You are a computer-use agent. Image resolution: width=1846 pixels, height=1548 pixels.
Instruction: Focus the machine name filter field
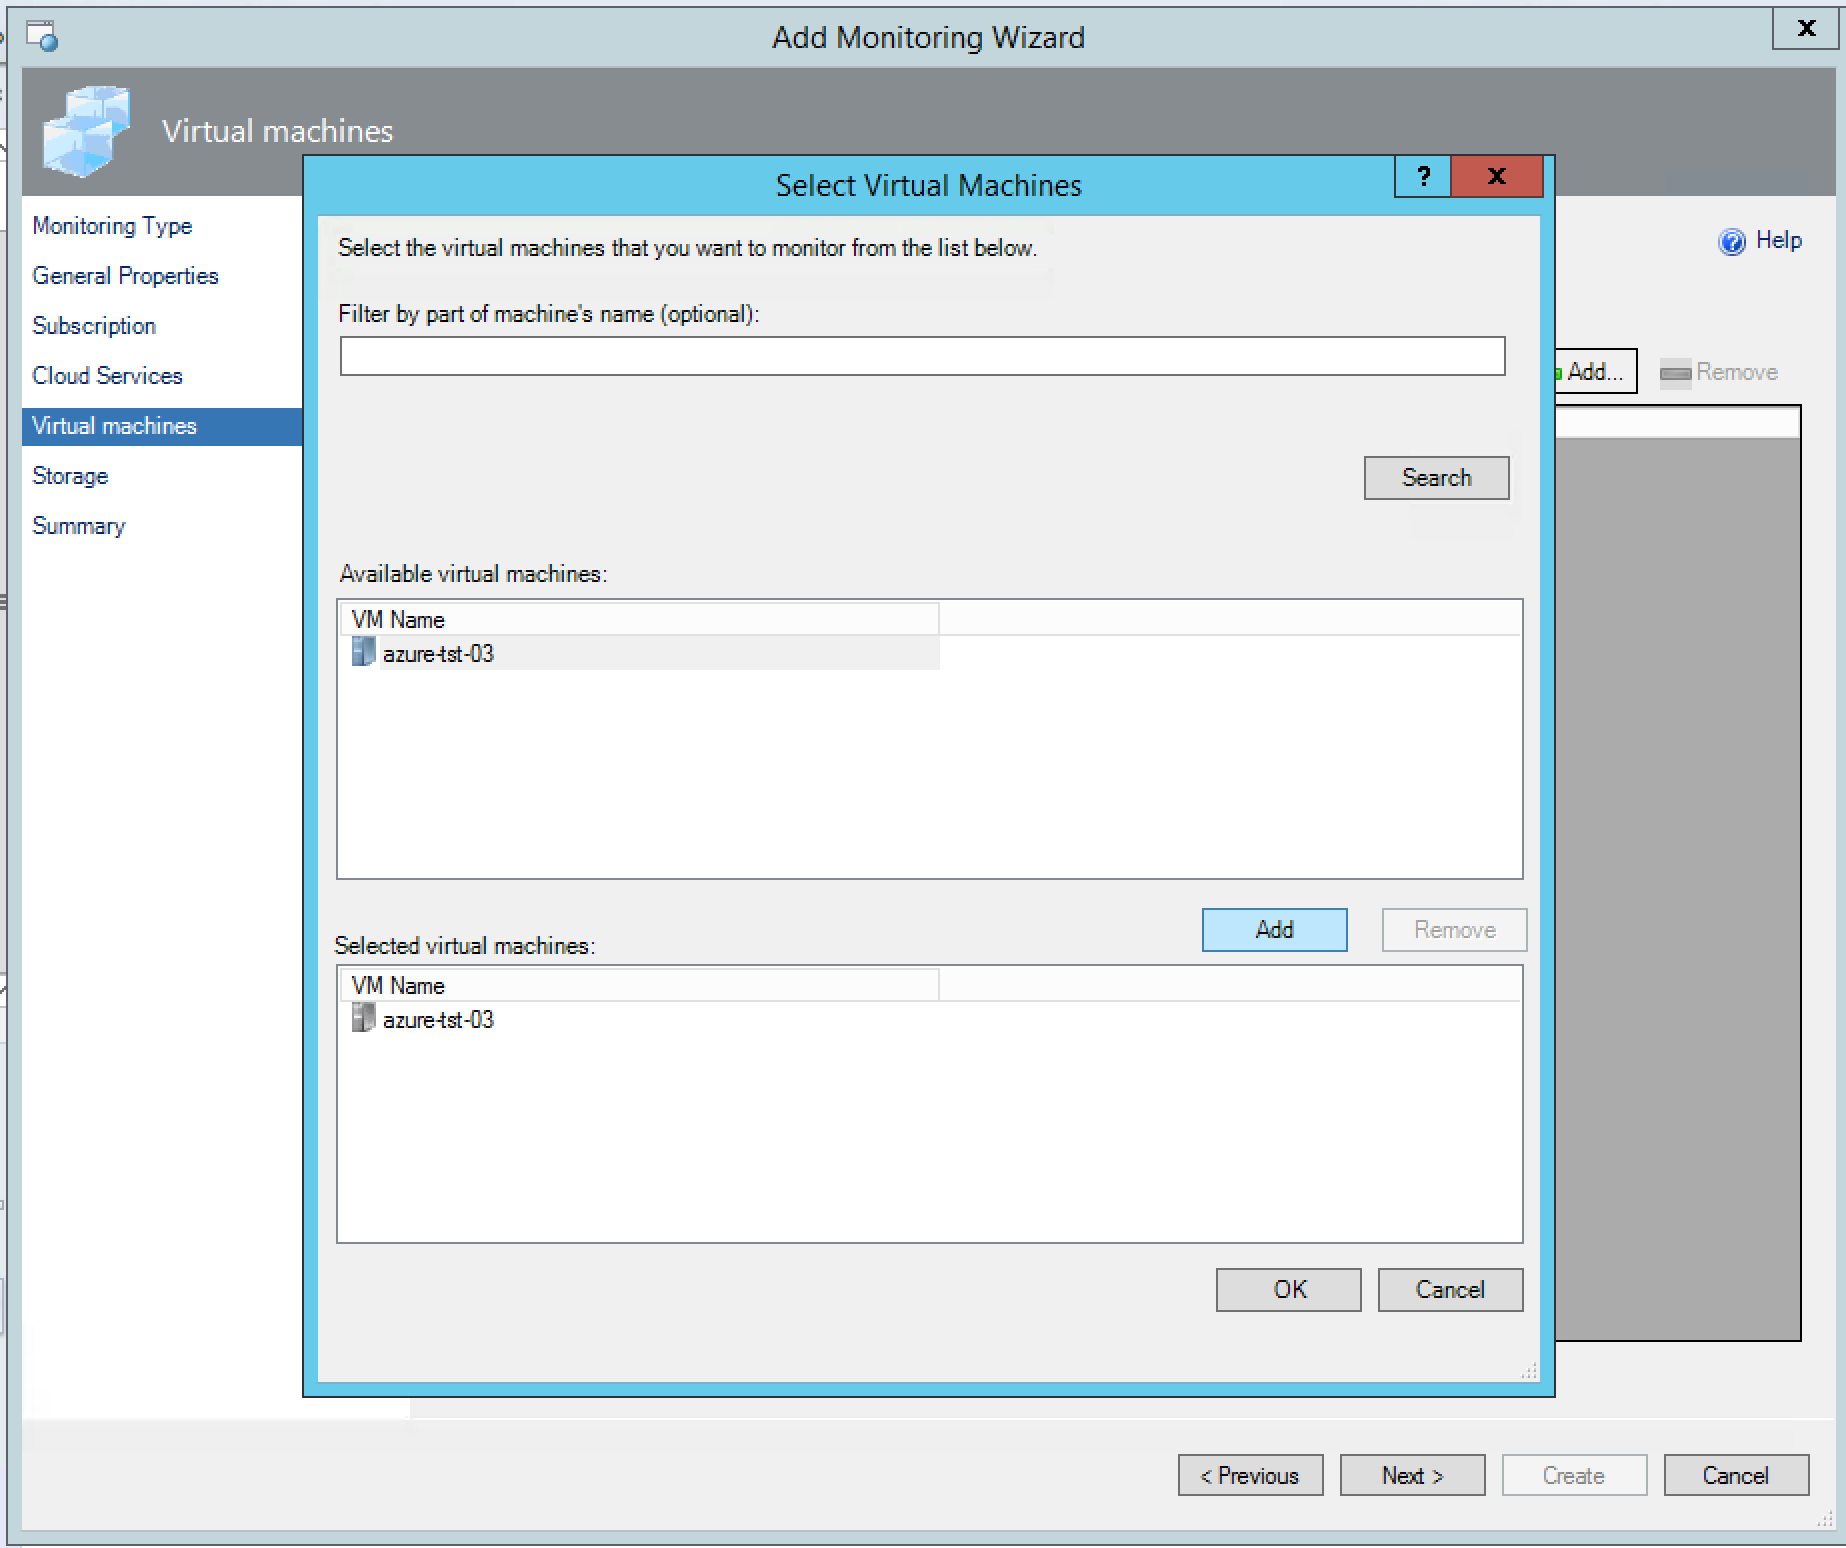pyautogui.click(x=921, y=356)
